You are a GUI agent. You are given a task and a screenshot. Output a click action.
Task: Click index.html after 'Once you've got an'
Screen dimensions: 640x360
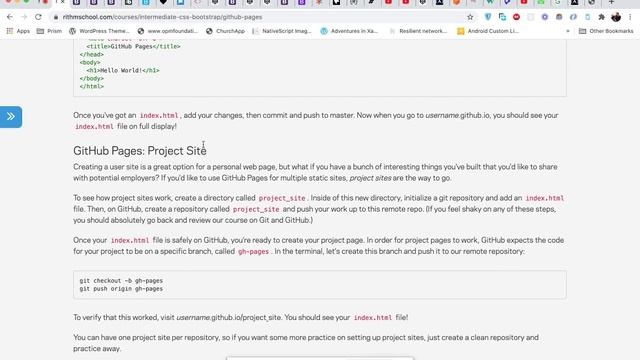(159, 116)
